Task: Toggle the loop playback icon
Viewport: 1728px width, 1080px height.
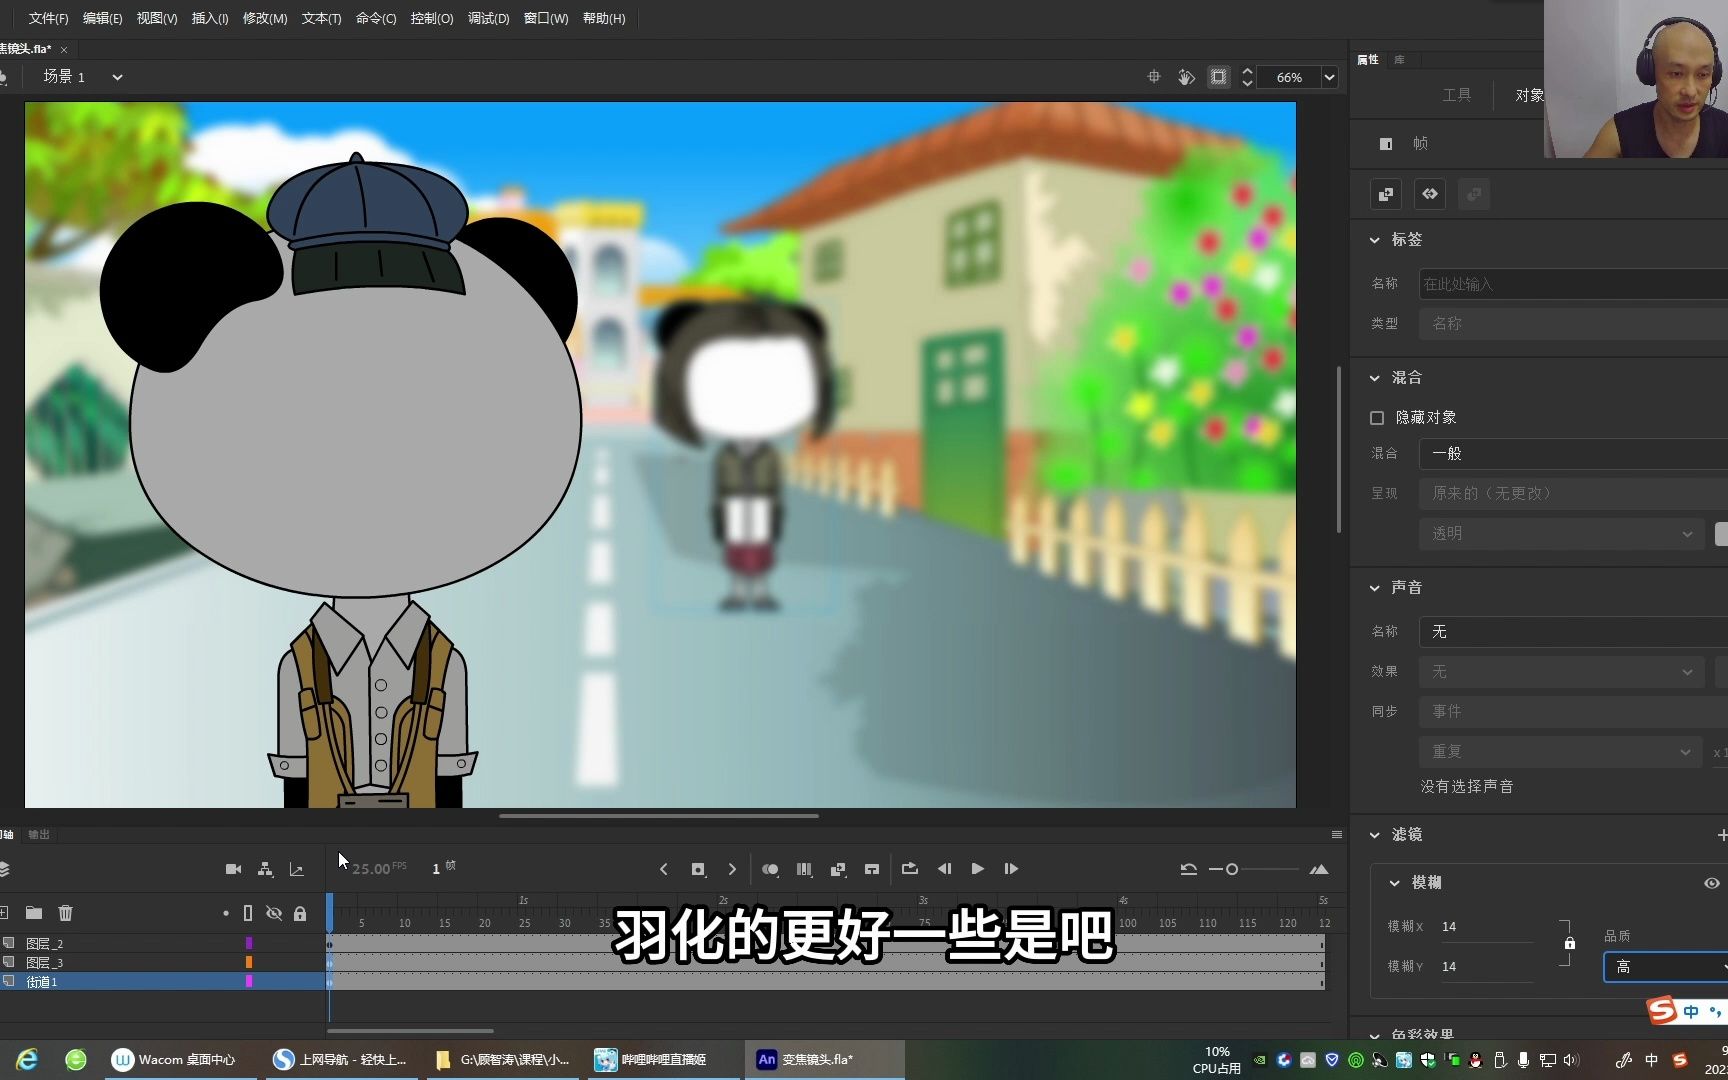Action: point(910,869)
